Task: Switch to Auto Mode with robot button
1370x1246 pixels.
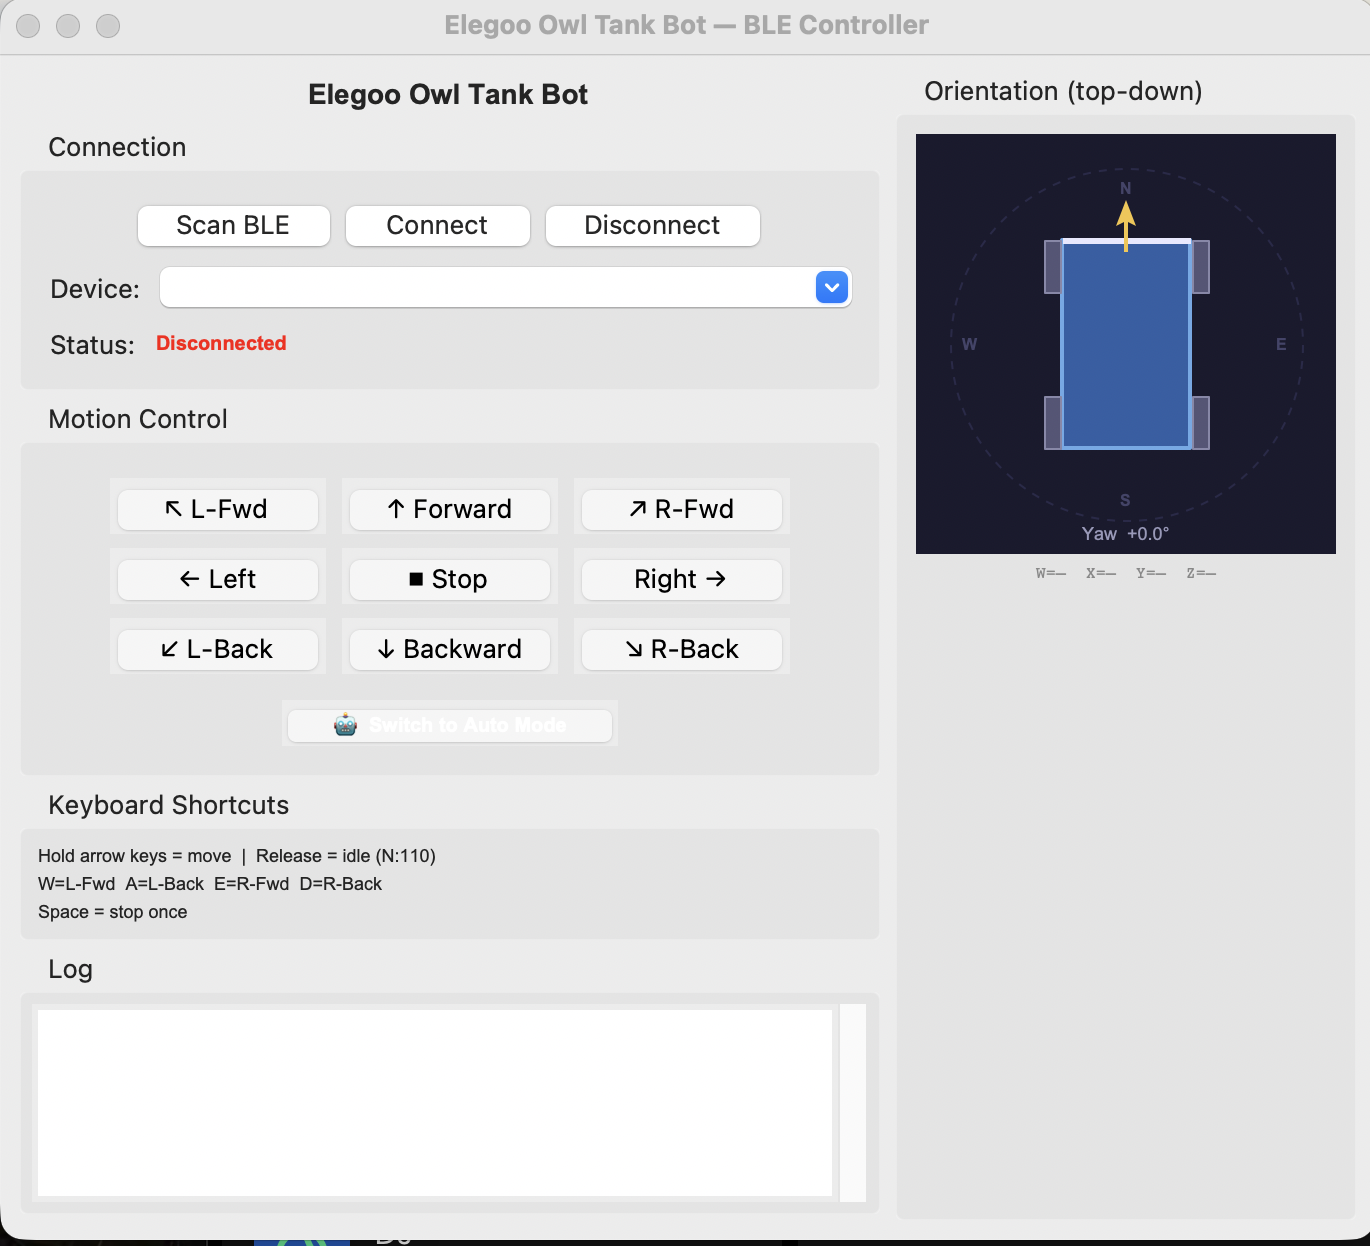Action: 449,725
